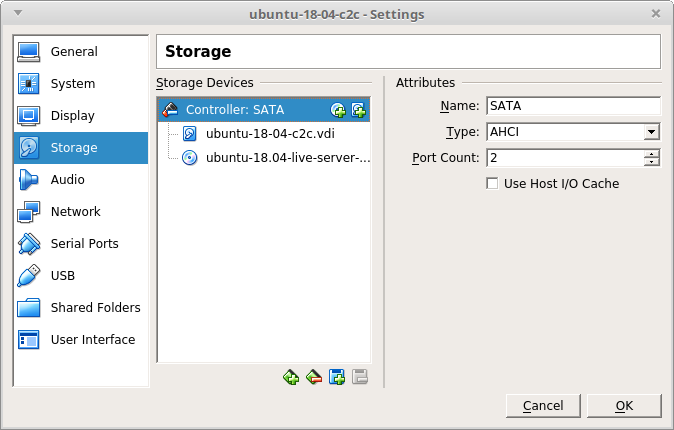Click the controller Name text field
The height and width of the screenshot is (430, 674).
point(572,106)
